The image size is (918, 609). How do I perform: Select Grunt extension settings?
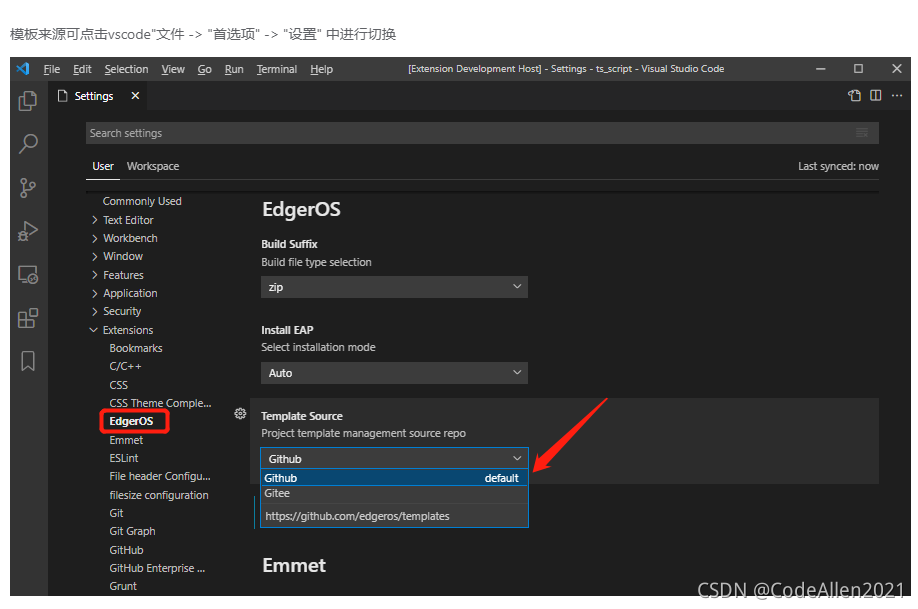coord(123,587)
